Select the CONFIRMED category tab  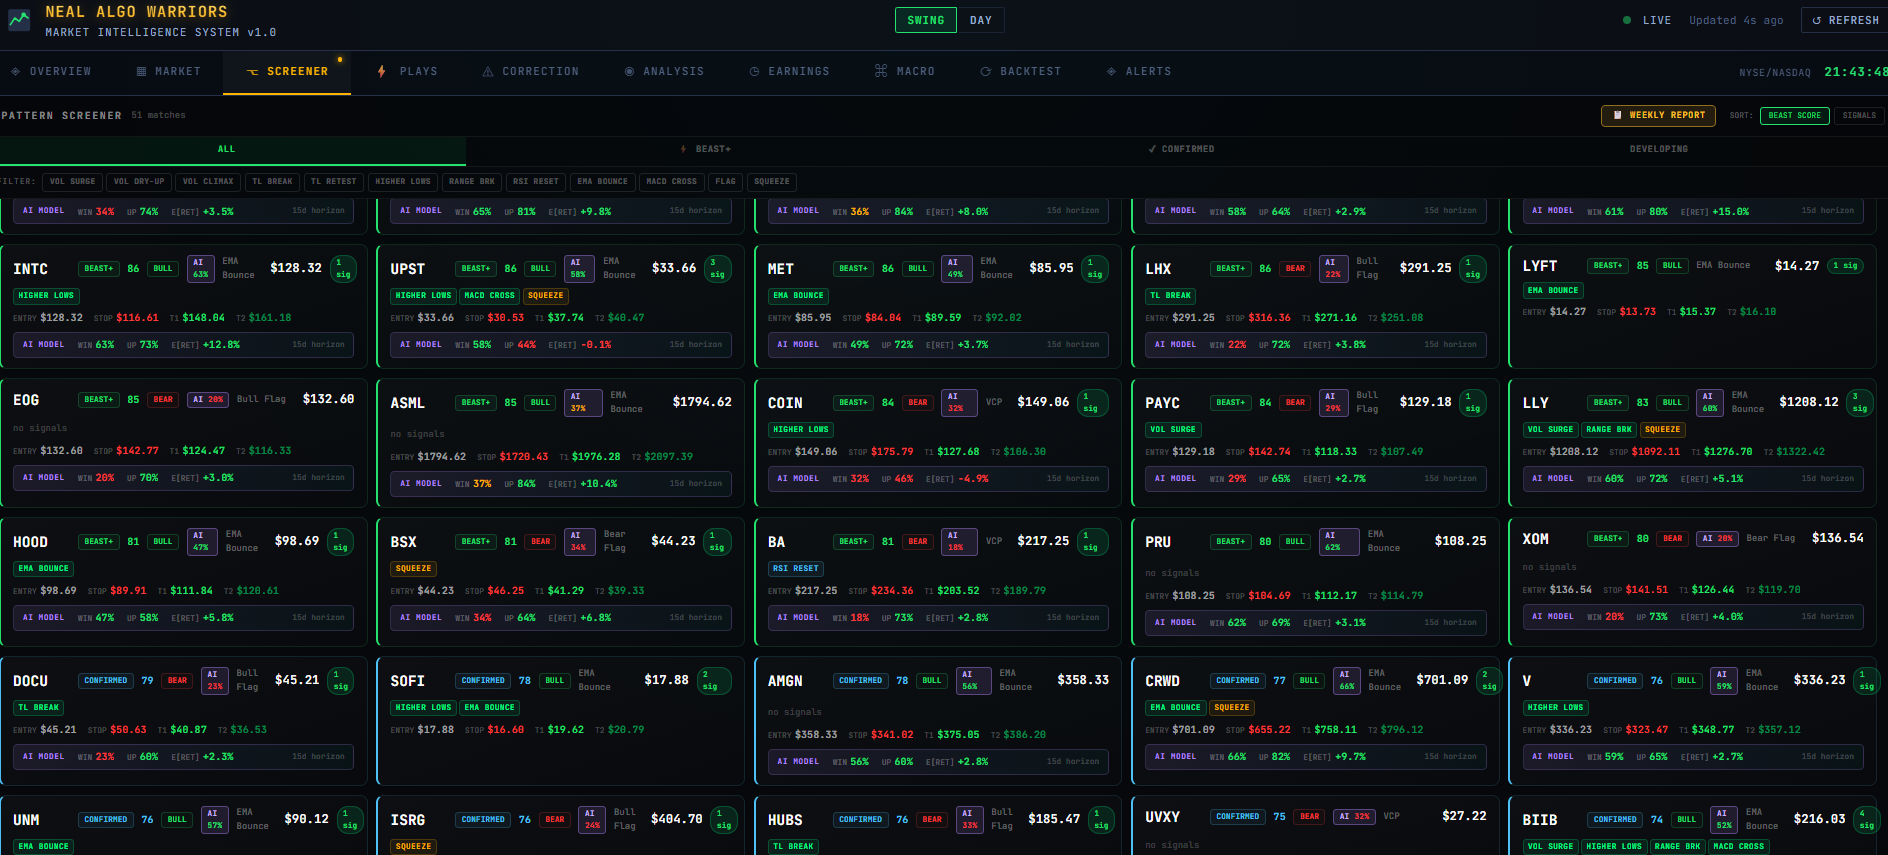[1181, 149]
